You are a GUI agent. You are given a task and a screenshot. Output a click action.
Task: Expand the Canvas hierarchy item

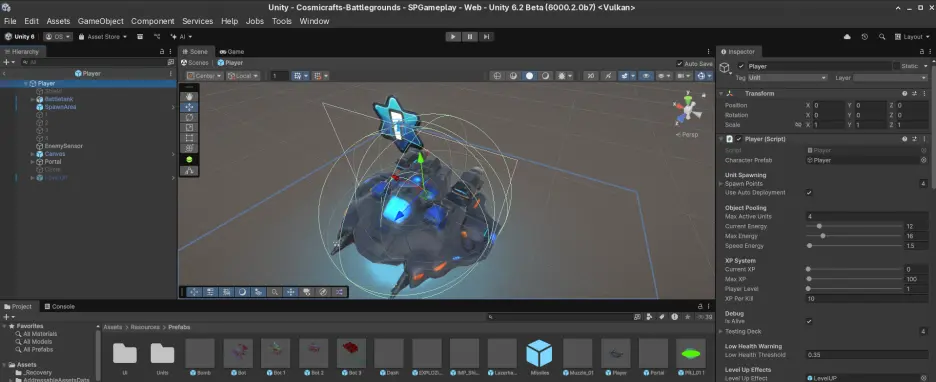point(32,154)
